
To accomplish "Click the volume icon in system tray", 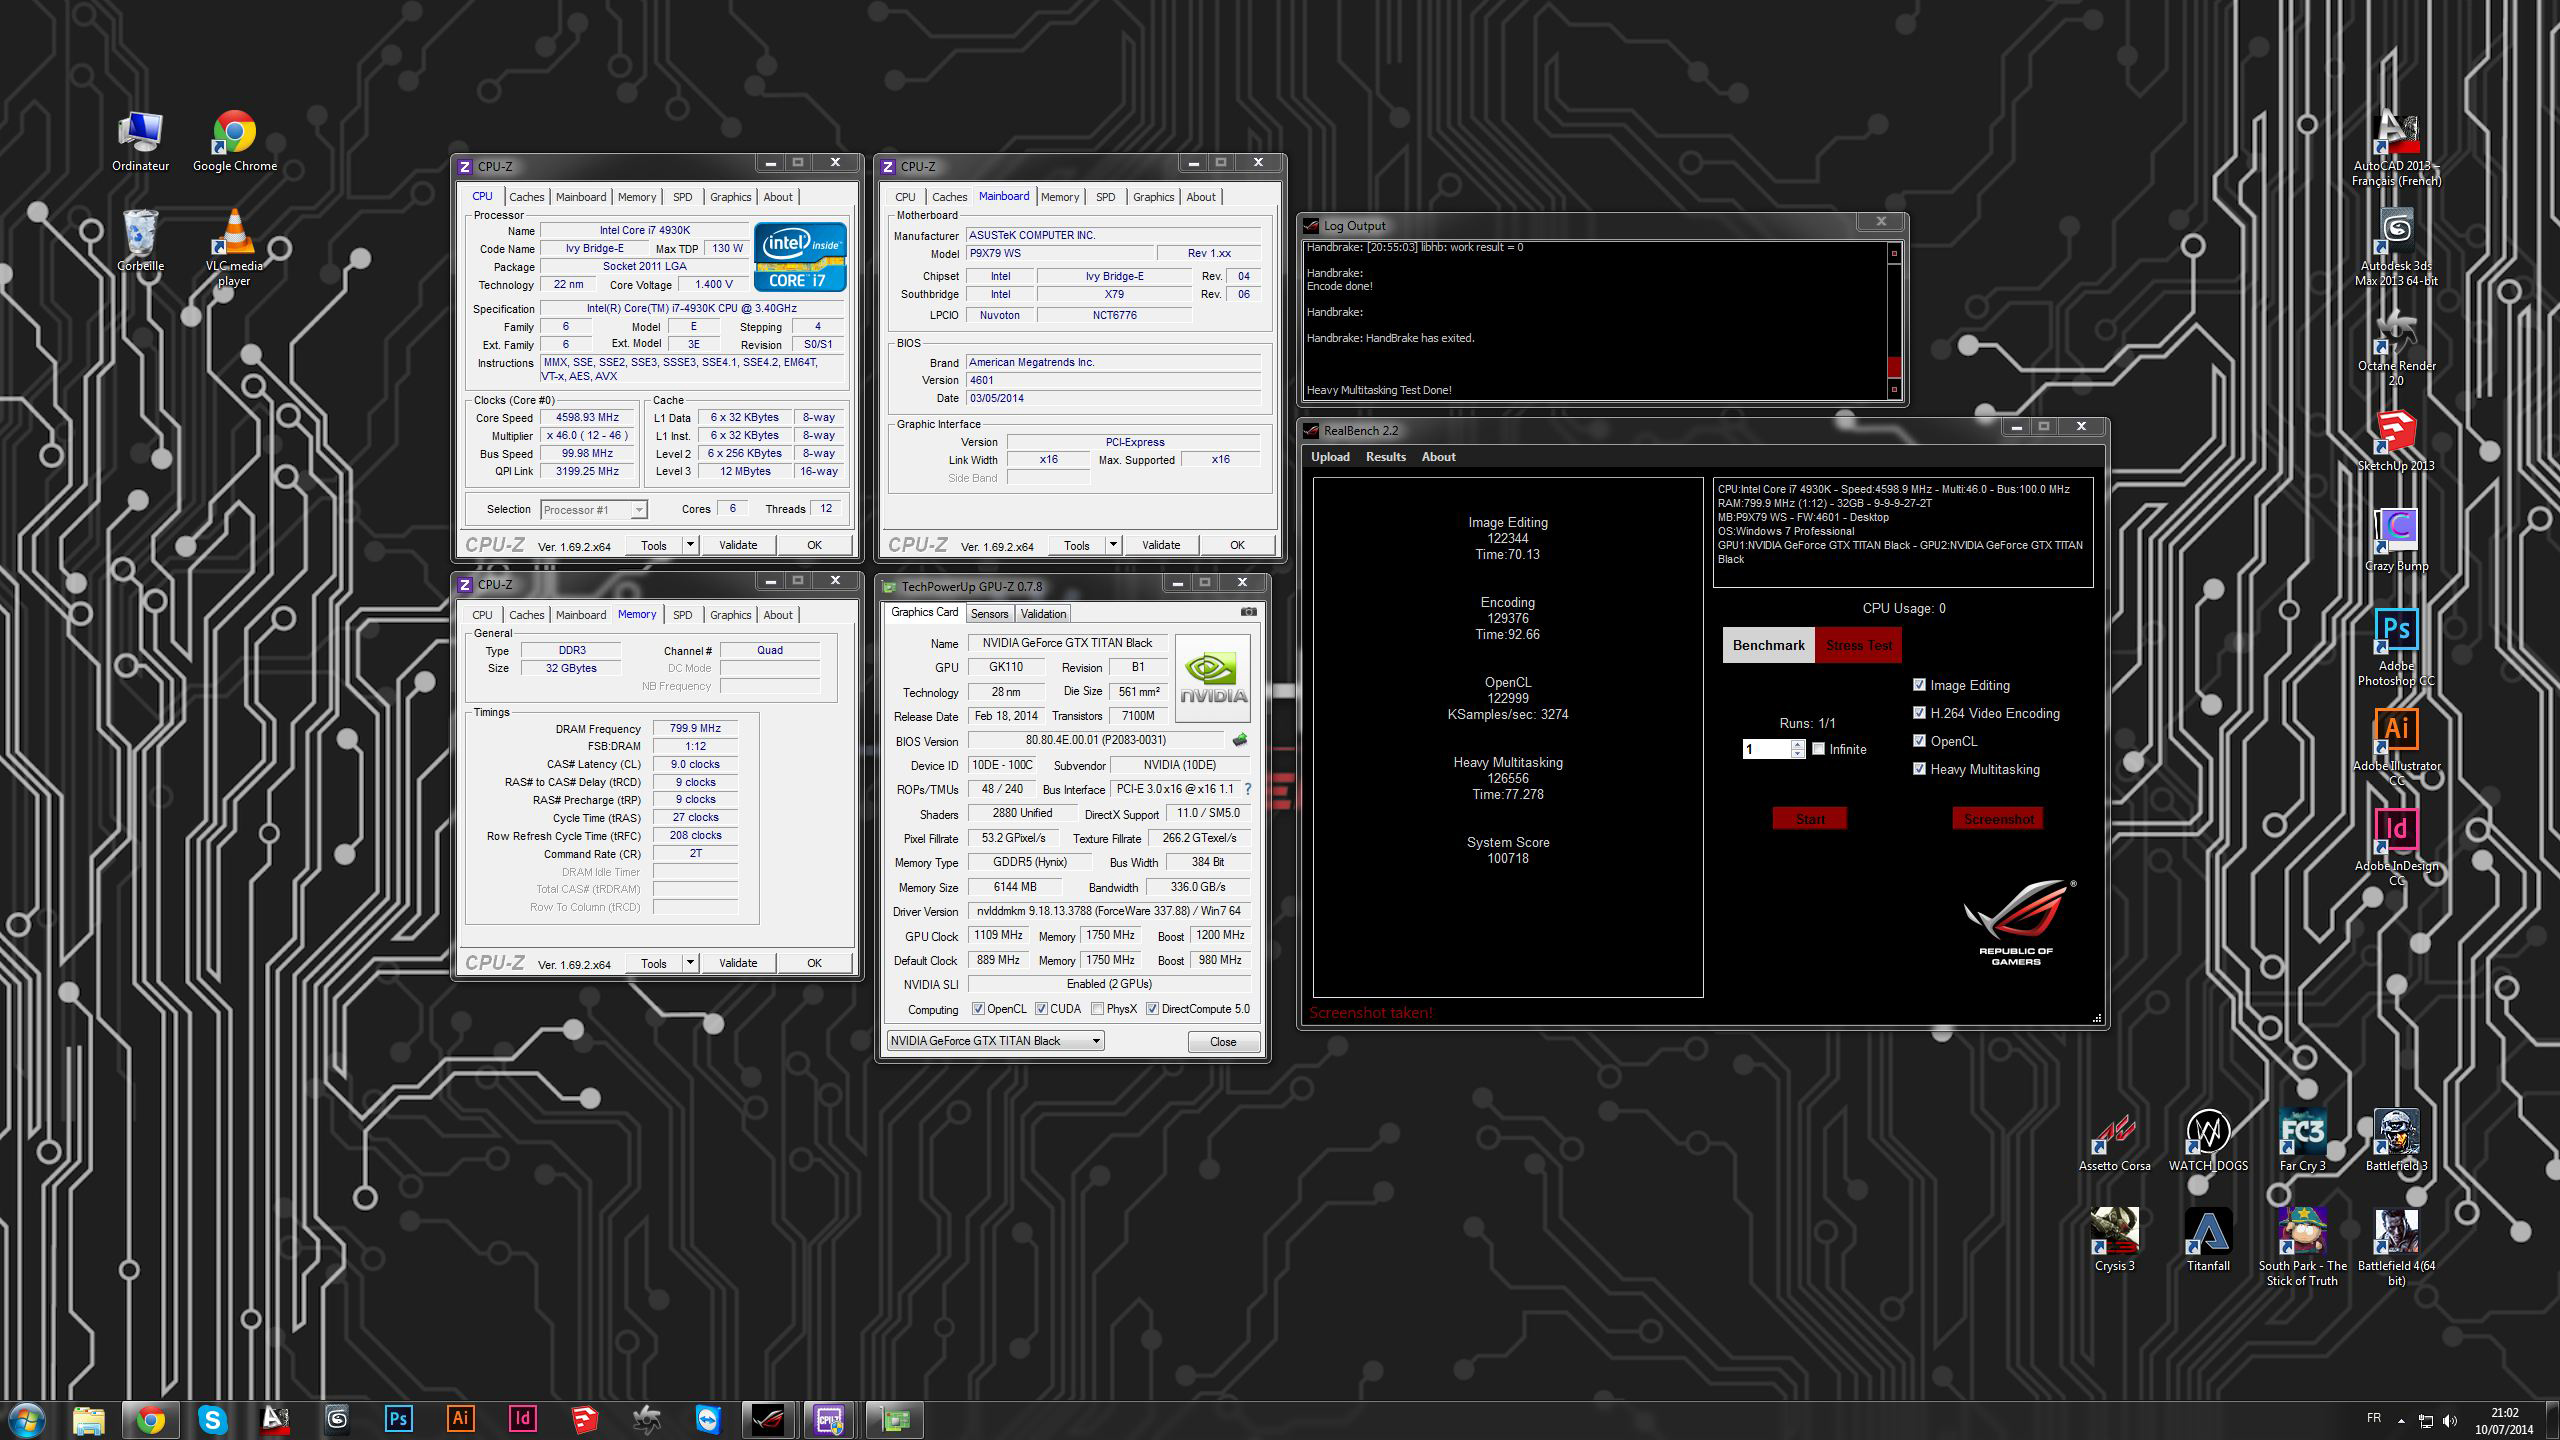I will [x=2449, y=1420].
